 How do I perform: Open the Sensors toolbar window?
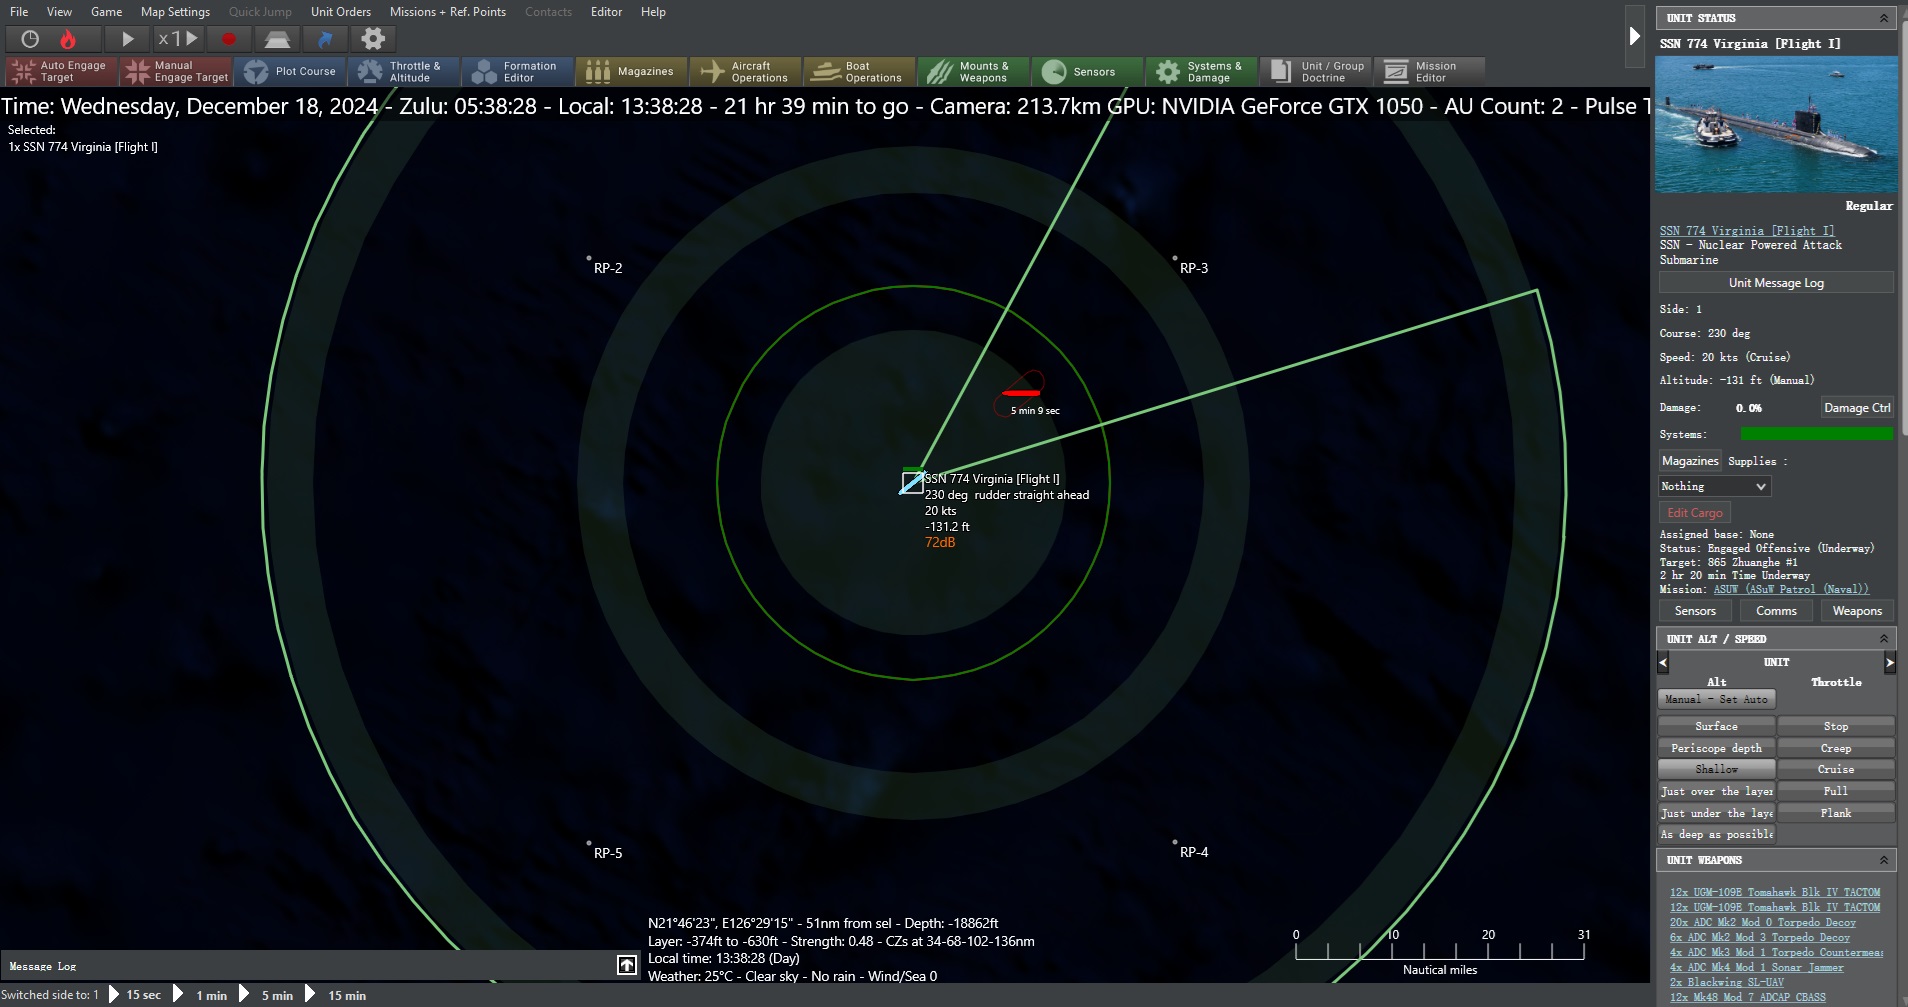[x=1088, y=71]
